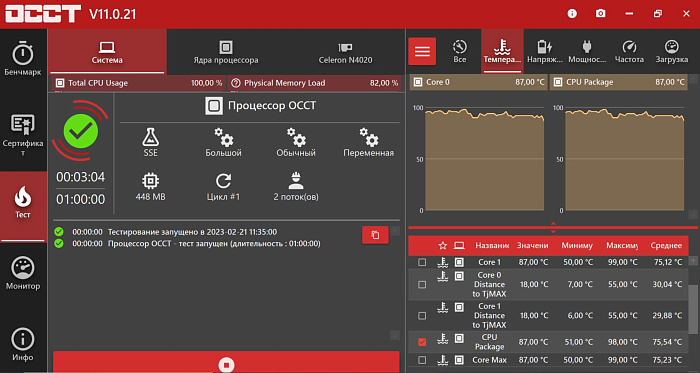Click the elapsed time 00:03:04
This screenshot has height=373, width=700.
[x=80, y=177]
